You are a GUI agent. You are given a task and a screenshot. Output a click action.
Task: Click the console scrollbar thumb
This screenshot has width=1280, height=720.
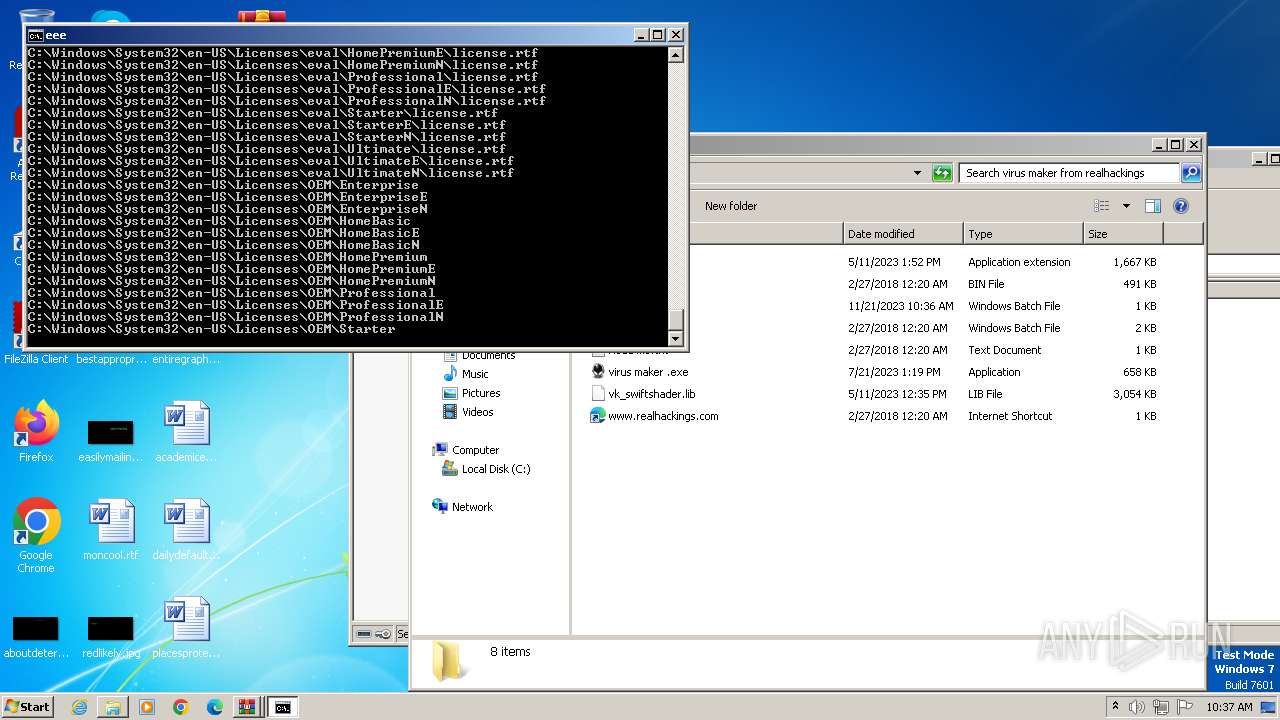[x=676, y=320]
